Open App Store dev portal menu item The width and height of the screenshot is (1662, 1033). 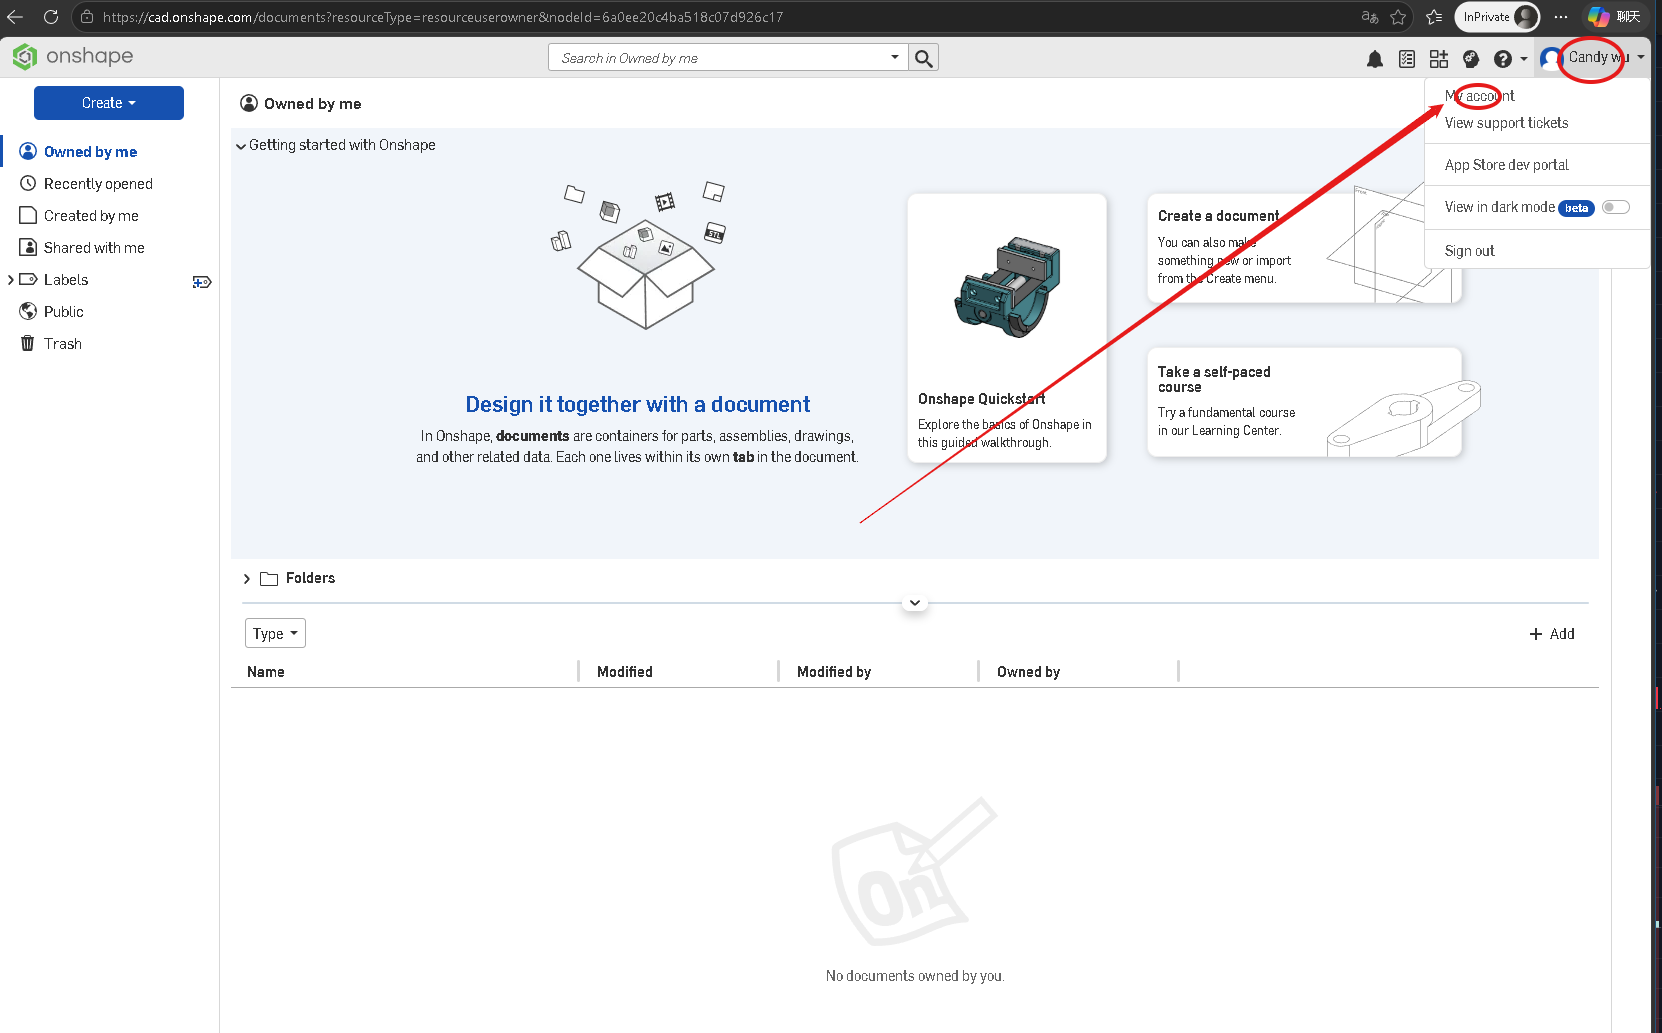click(x=1507, y=165)
